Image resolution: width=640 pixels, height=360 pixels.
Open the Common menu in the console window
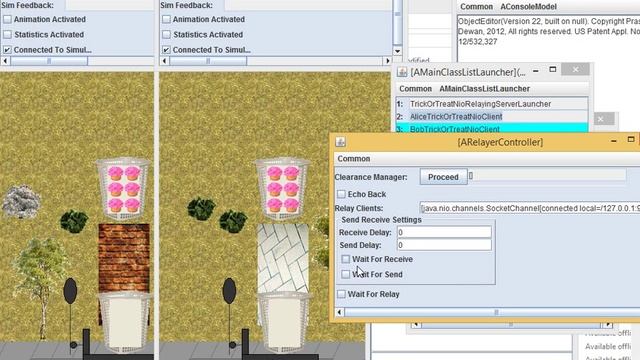(x=476, y=7)
